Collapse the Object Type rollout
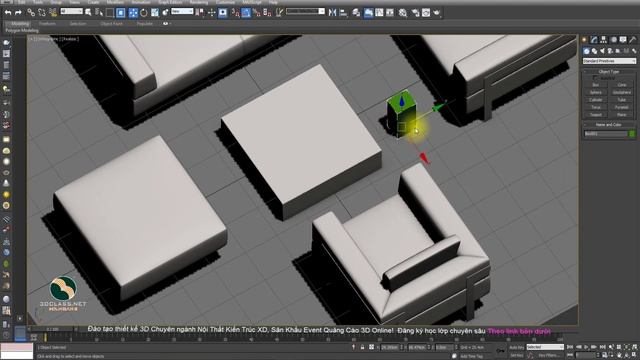Viewport: 640px width, 360px height. pos(609,71)
